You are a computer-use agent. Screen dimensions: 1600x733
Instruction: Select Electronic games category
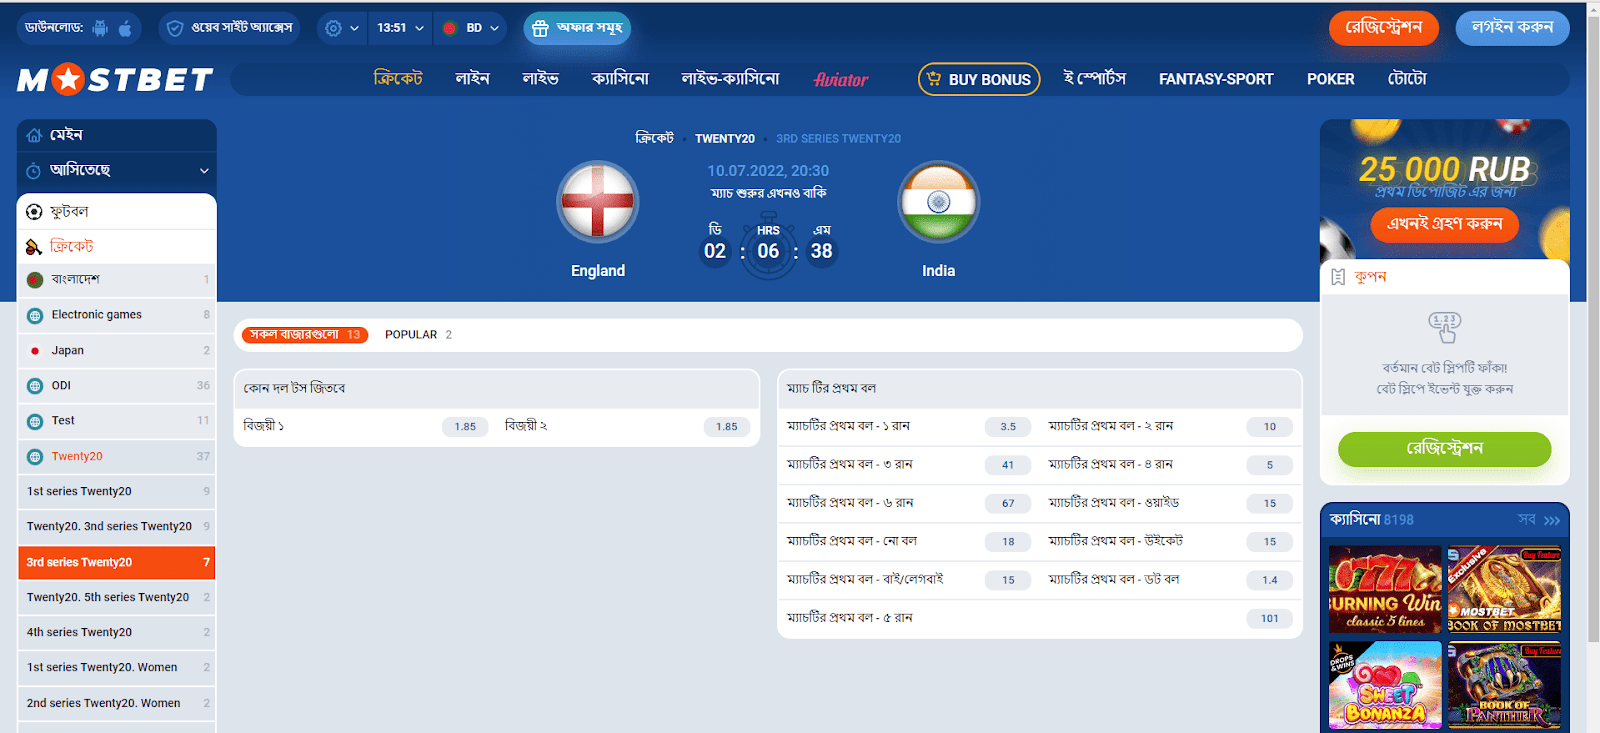(117, 315)
